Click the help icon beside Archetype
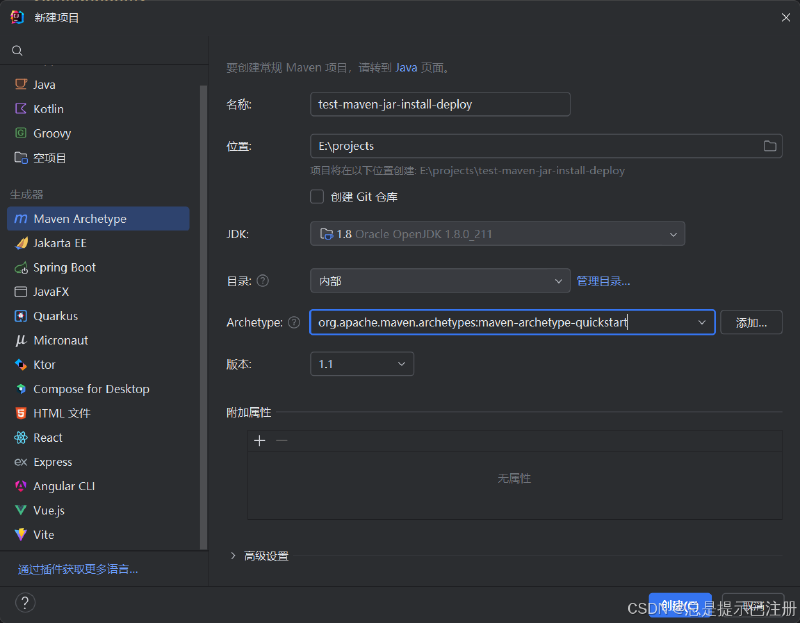800x623 pixels. click(x=294, y=322)
